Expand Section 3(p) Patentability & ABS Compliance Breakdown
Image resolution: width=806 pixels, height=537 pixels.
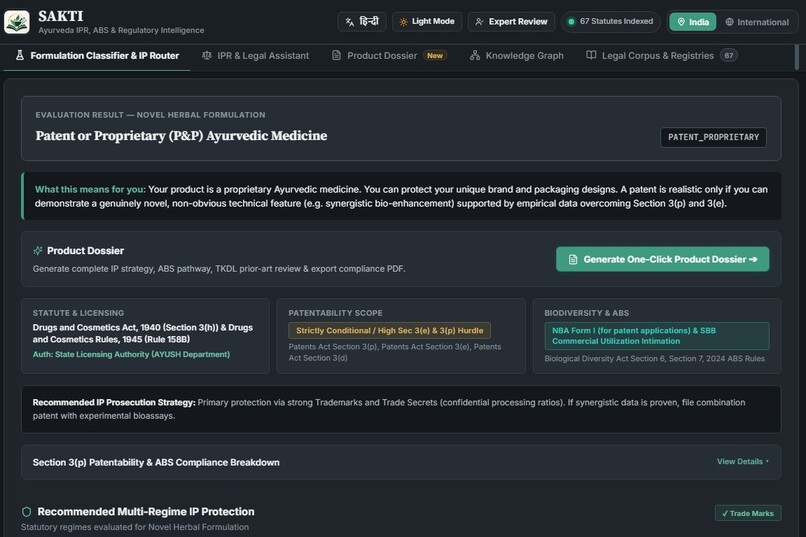coord(401,462)
